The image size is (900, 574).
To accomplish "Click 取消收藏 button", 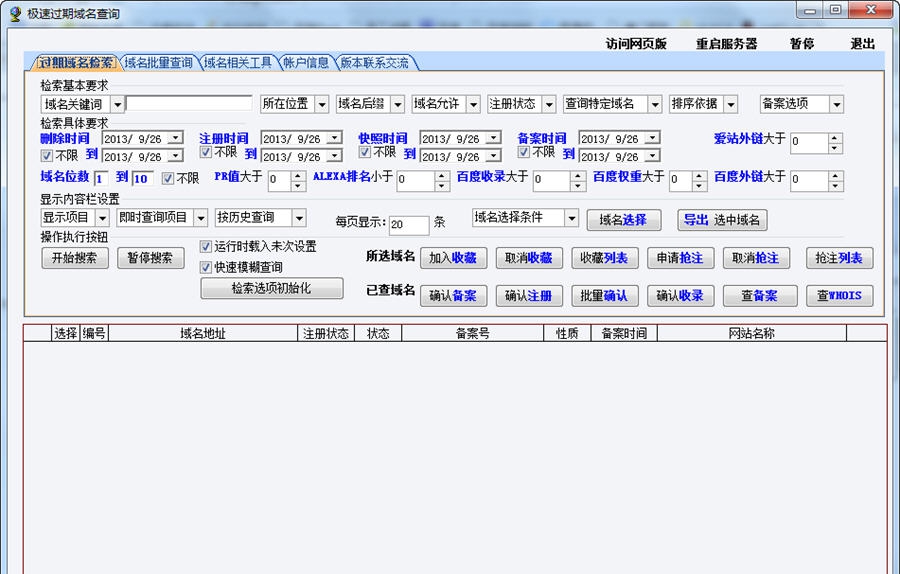I will 529,258.
